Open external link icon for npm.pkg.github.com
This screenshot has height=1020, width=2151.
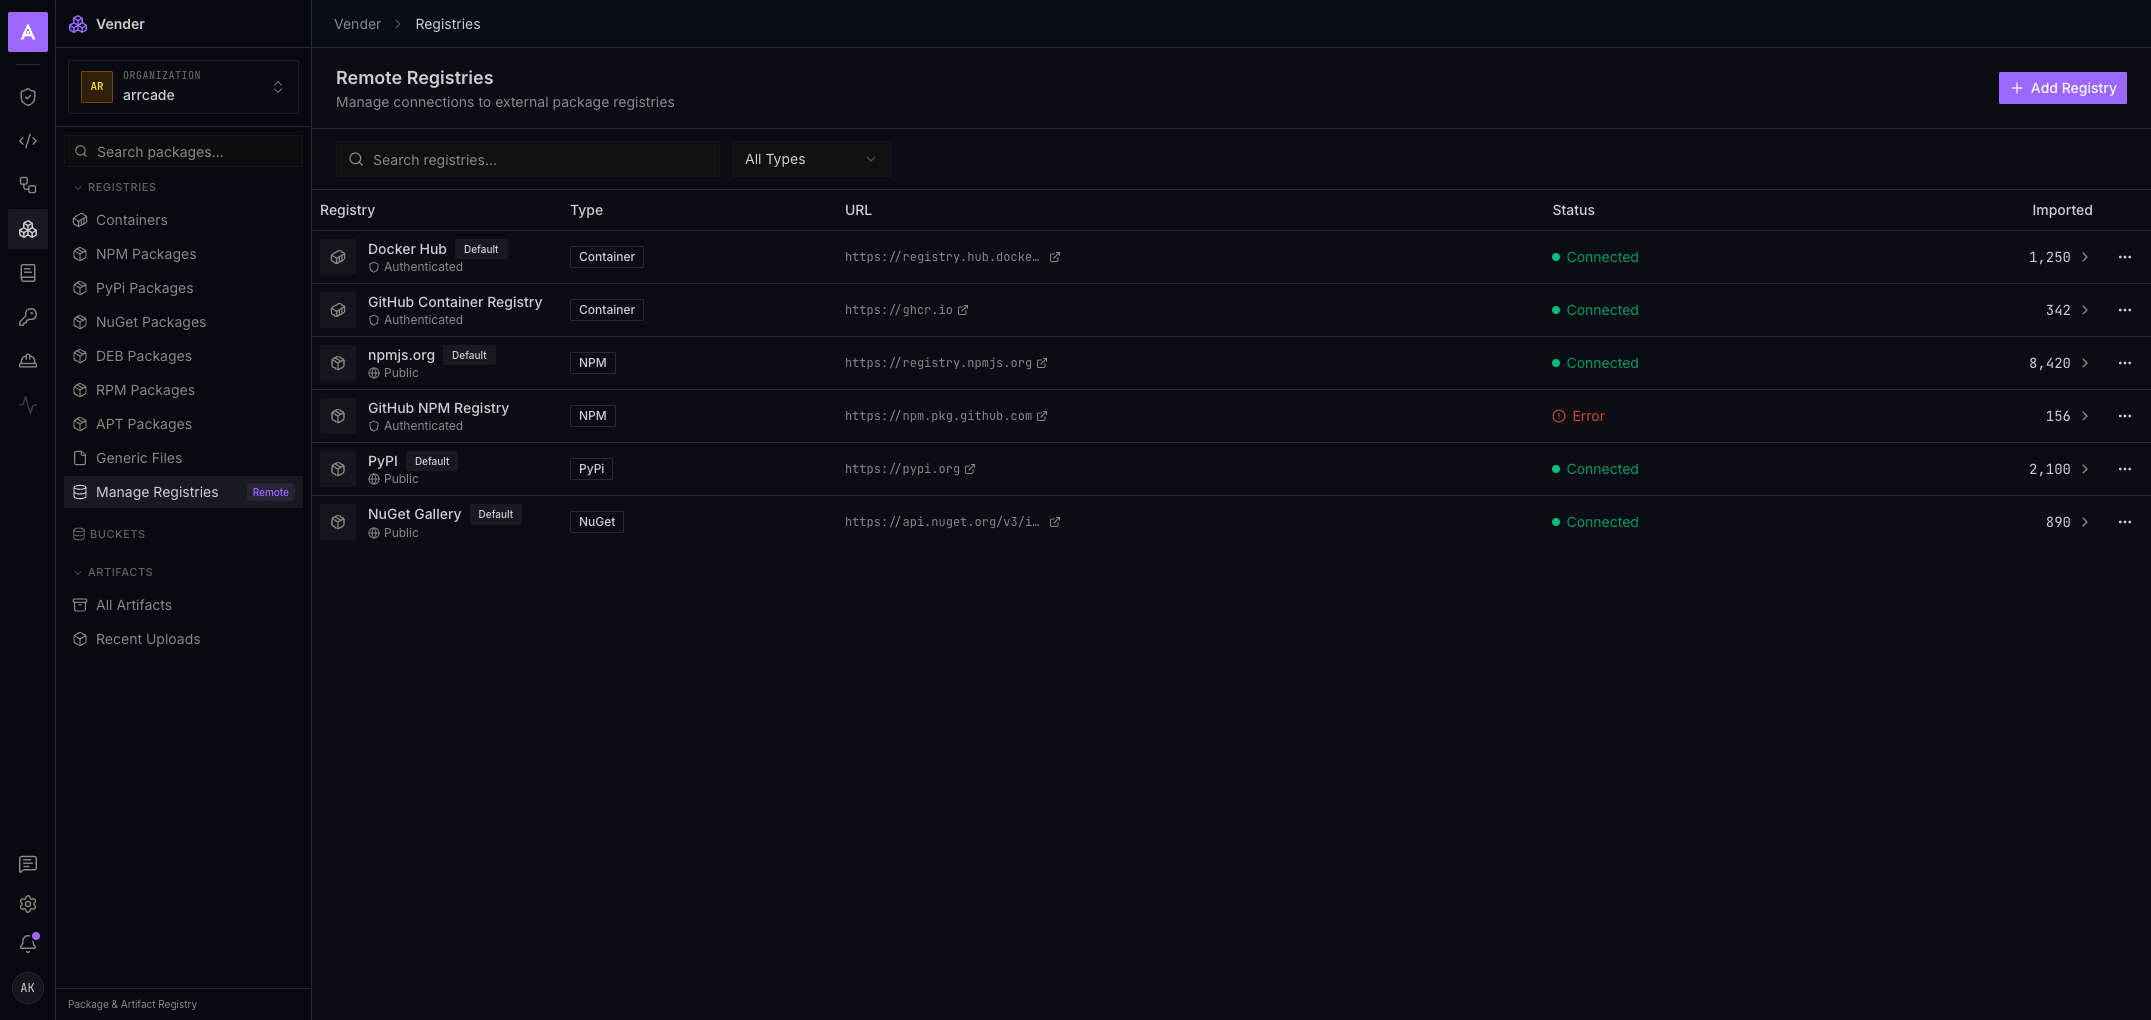(1042, 416)
